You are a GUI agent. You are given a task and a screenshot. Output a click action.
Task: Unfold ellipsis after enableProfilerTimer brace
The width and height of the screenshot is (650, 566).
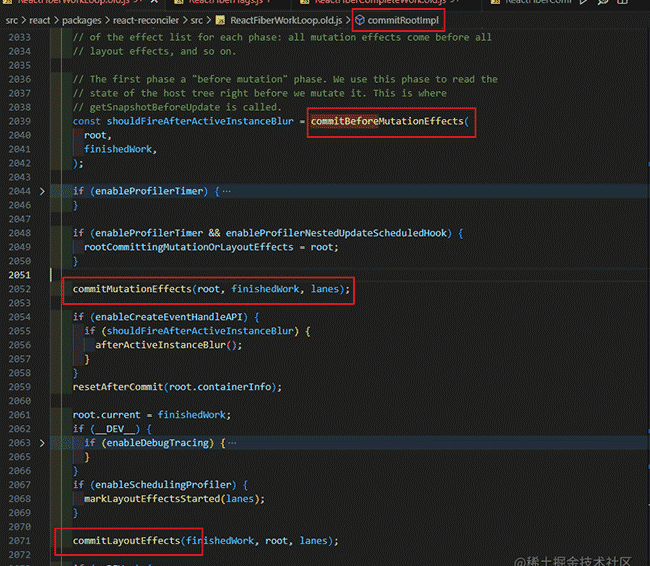tap(227, 191)
